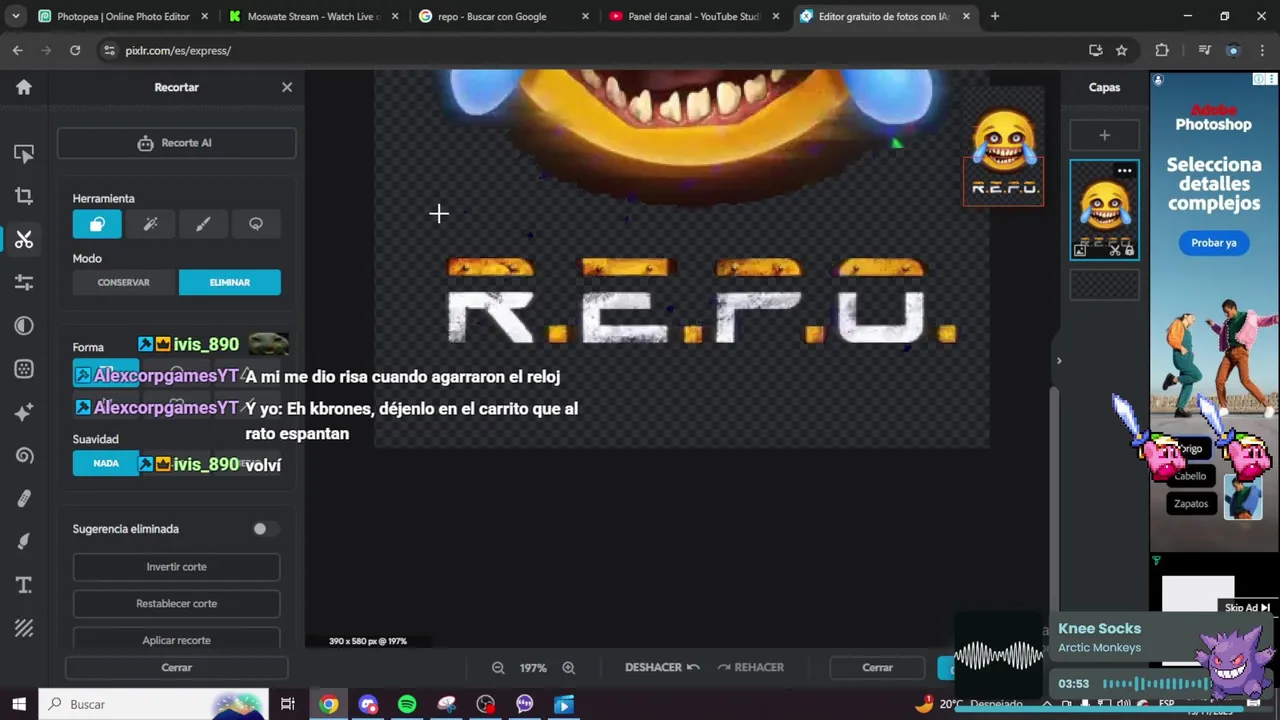Viewport: 1280px width, 720px height.
Task: Collapse the Capas panel arrow
Action: tap(1059, 361)
